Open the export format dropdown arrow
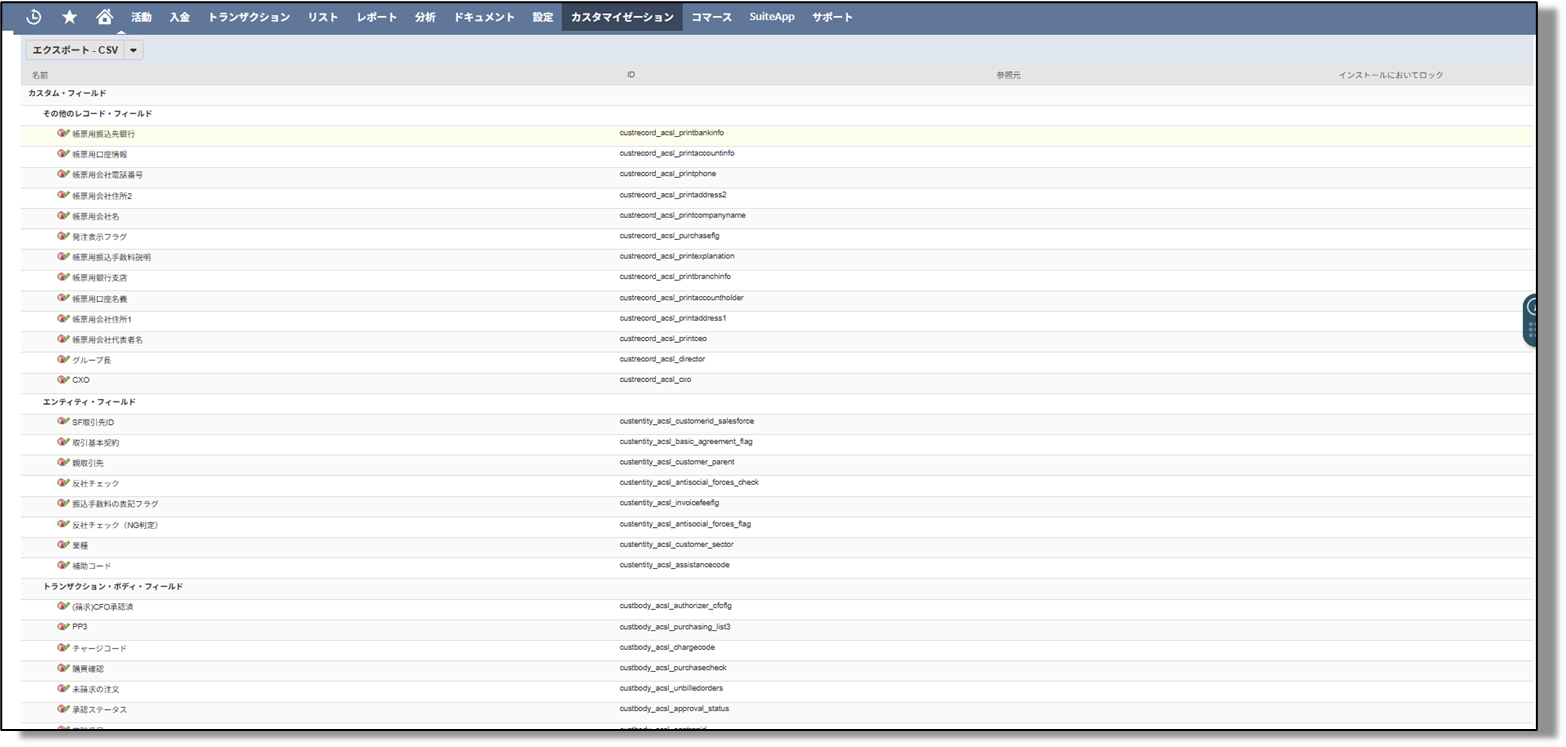The height and width of the screenshot is (747, 1566). 134,50
